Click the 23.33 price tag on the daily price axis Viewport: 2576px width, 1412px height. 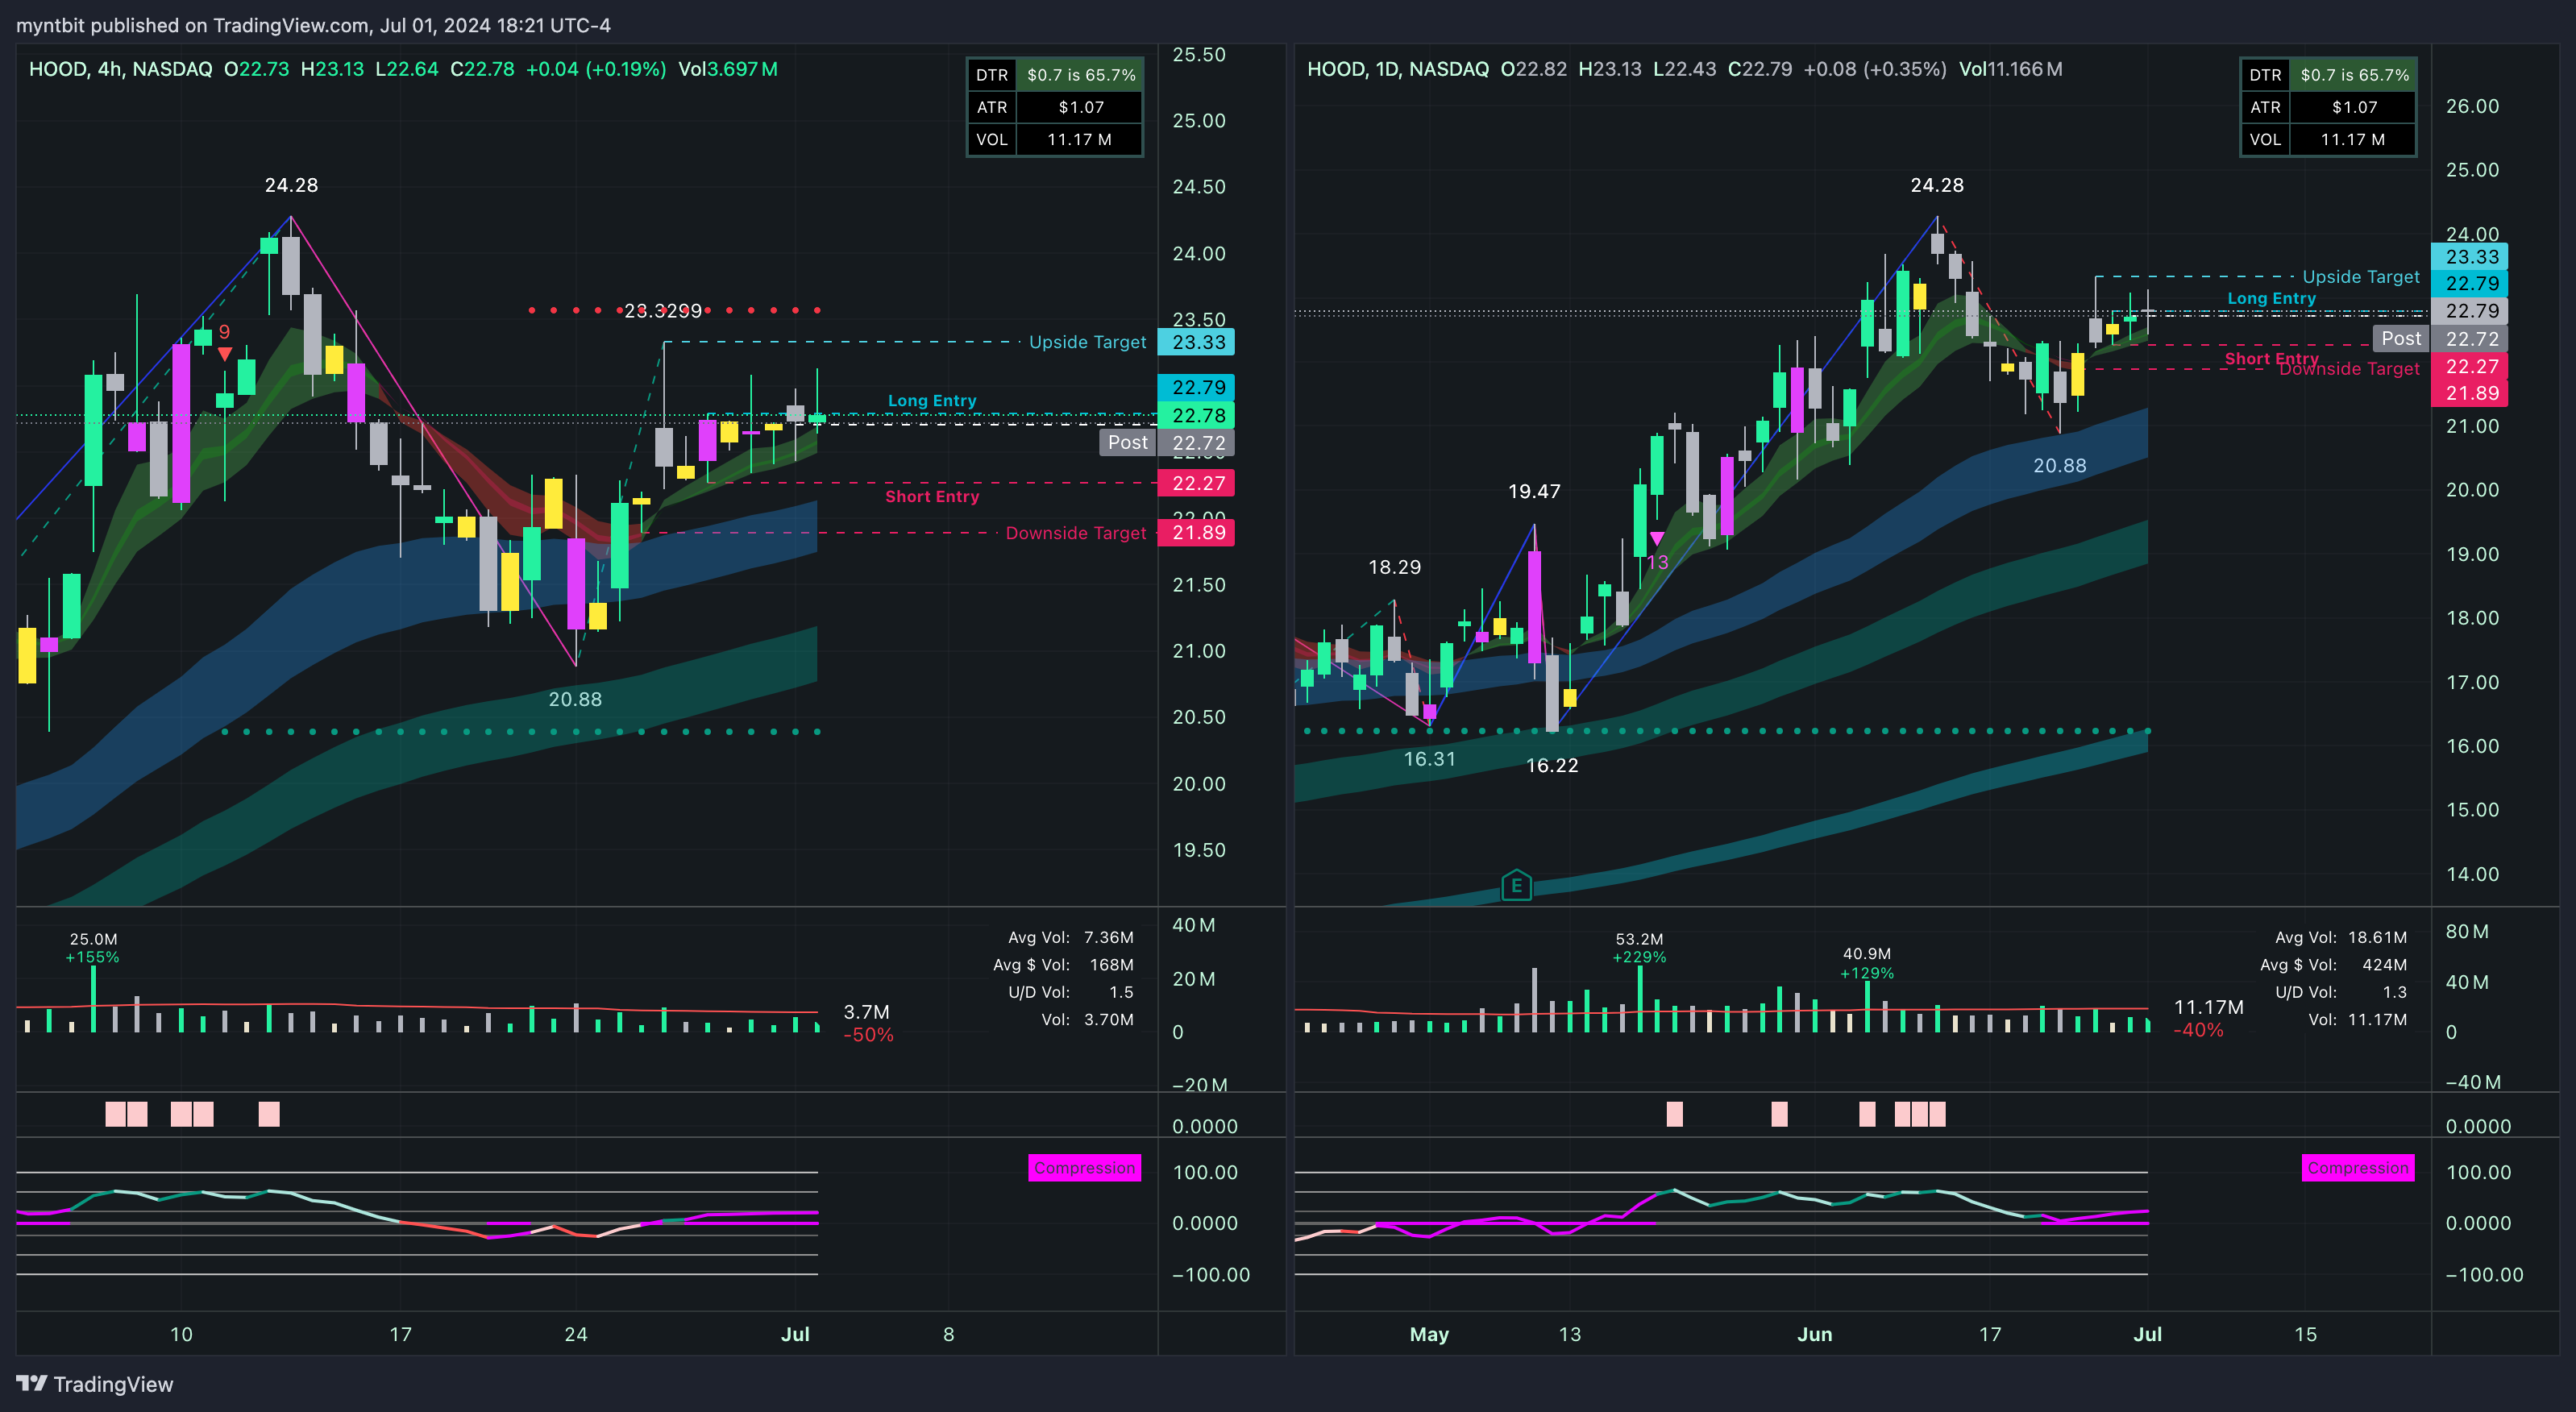(2470, 257)
